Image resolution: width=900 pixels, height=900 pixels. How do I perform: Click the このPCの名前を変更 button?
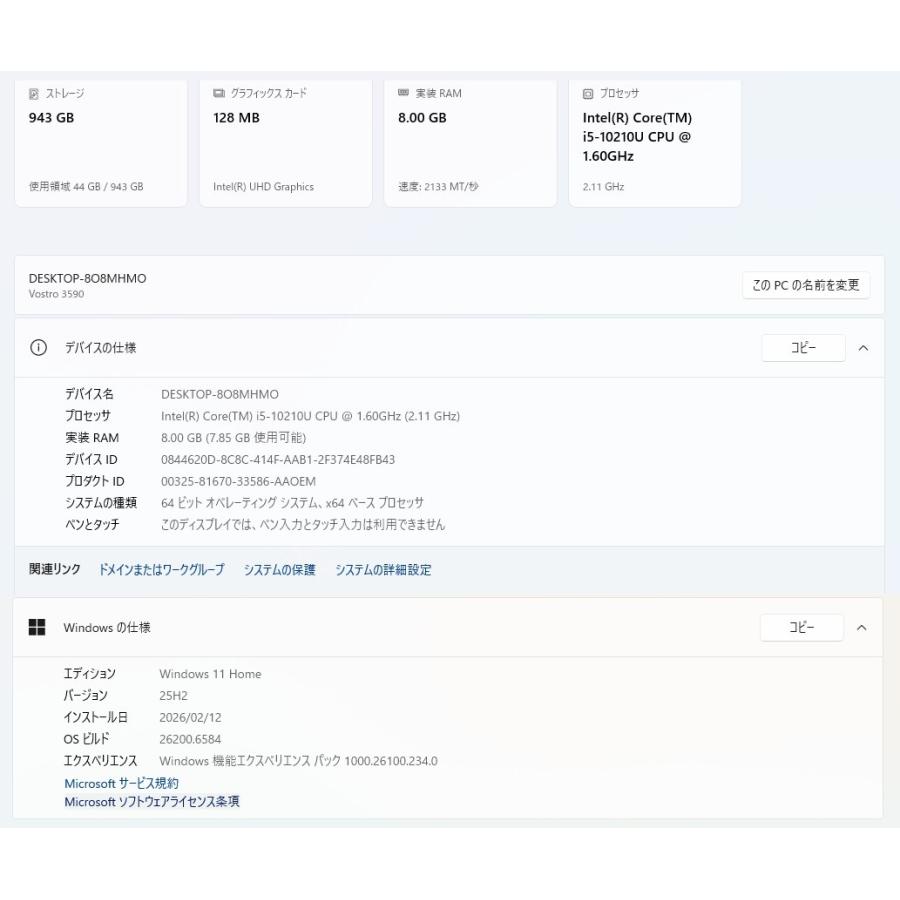805,284
